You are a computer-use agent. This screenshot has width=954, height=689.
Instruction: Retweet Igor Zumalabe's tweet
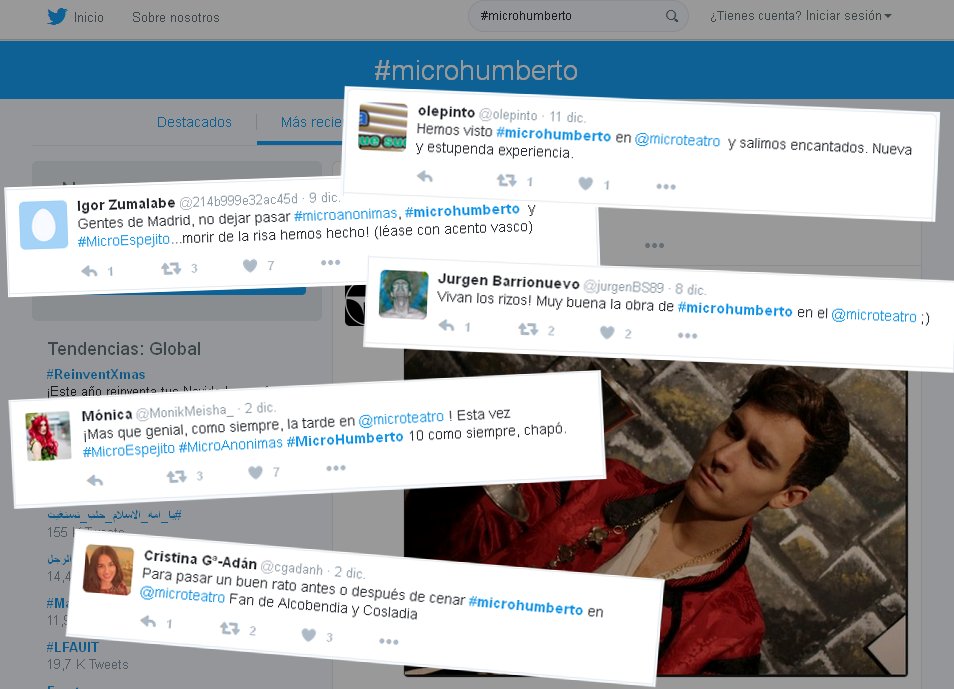tap(171, 268)
